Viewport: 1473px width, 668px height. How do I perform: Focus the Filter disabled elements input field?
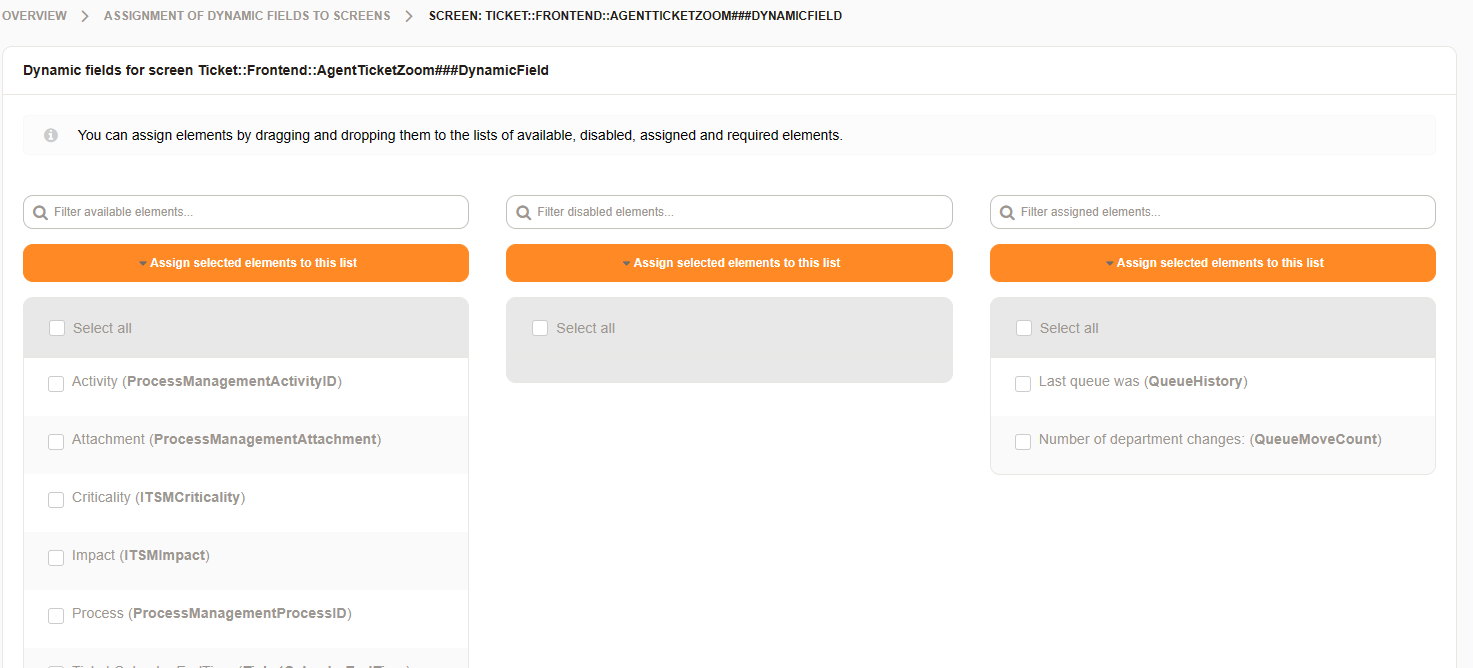coord(740,212)
